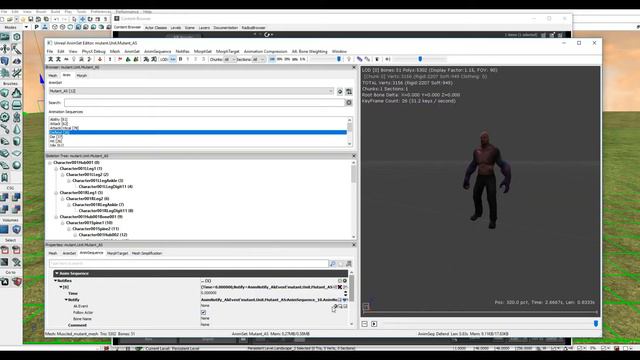
Task: Close the Properties panel
Action: pos(354,245)
